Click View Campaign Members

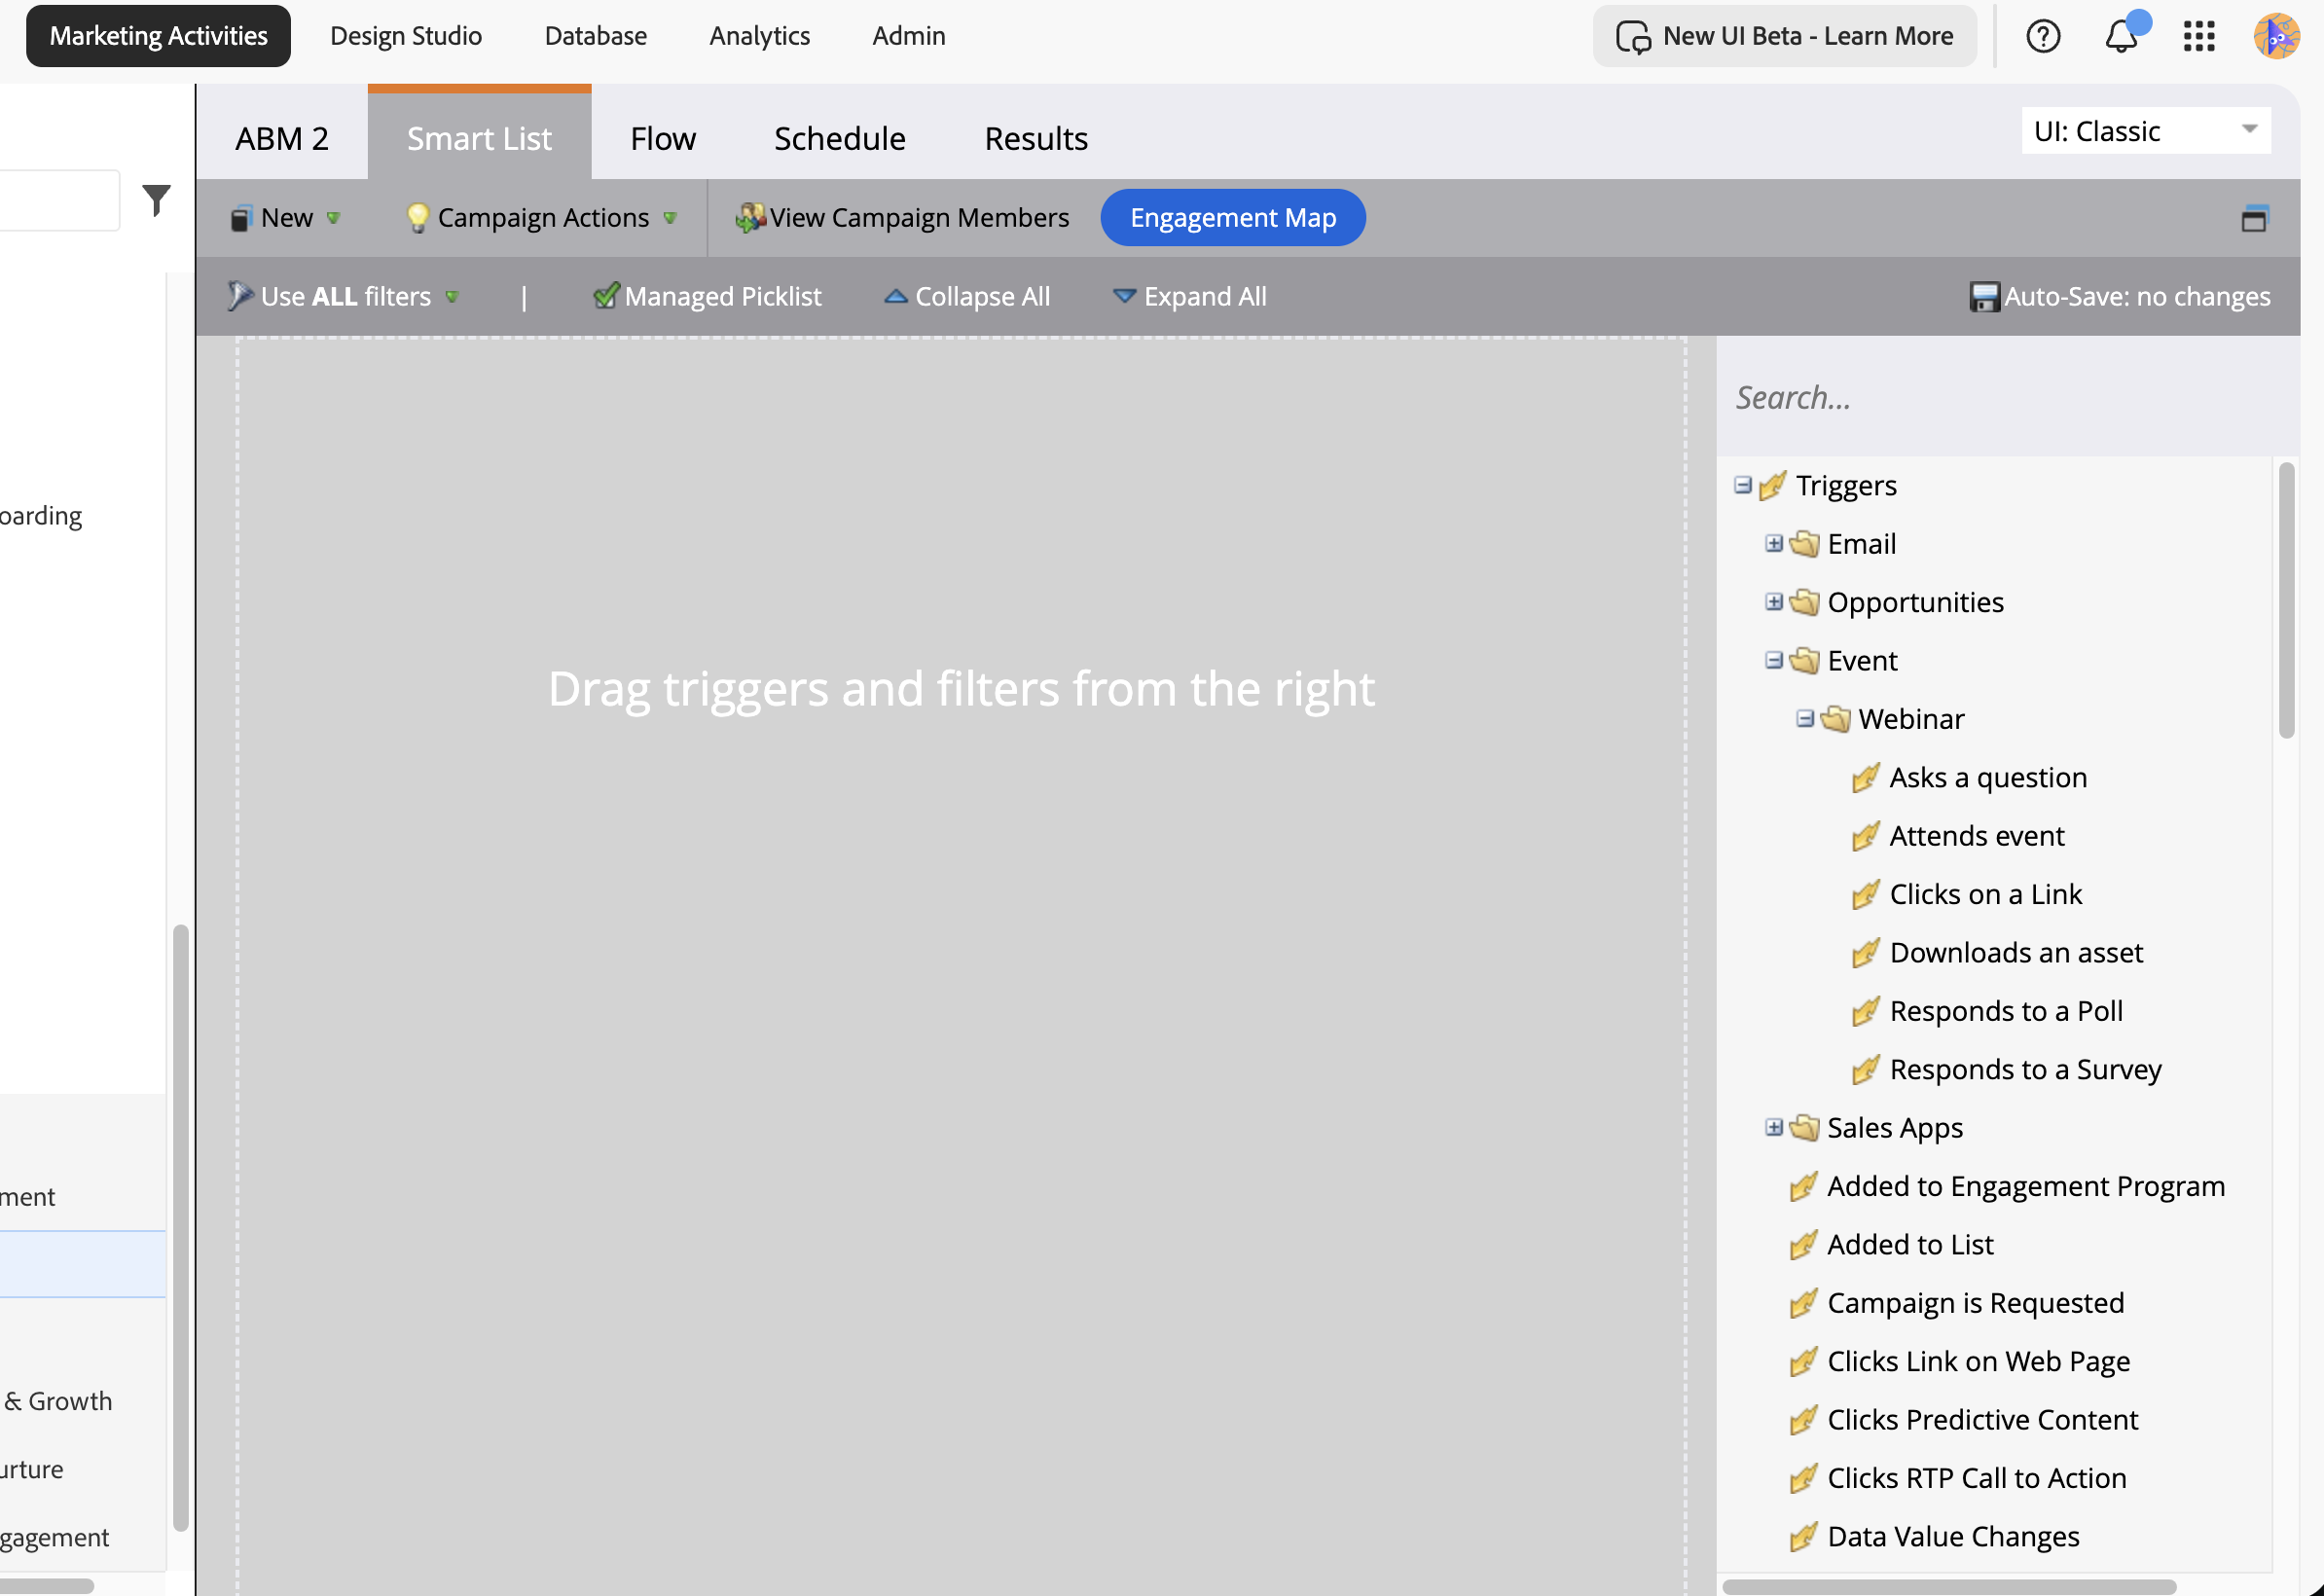coord(903,218)
